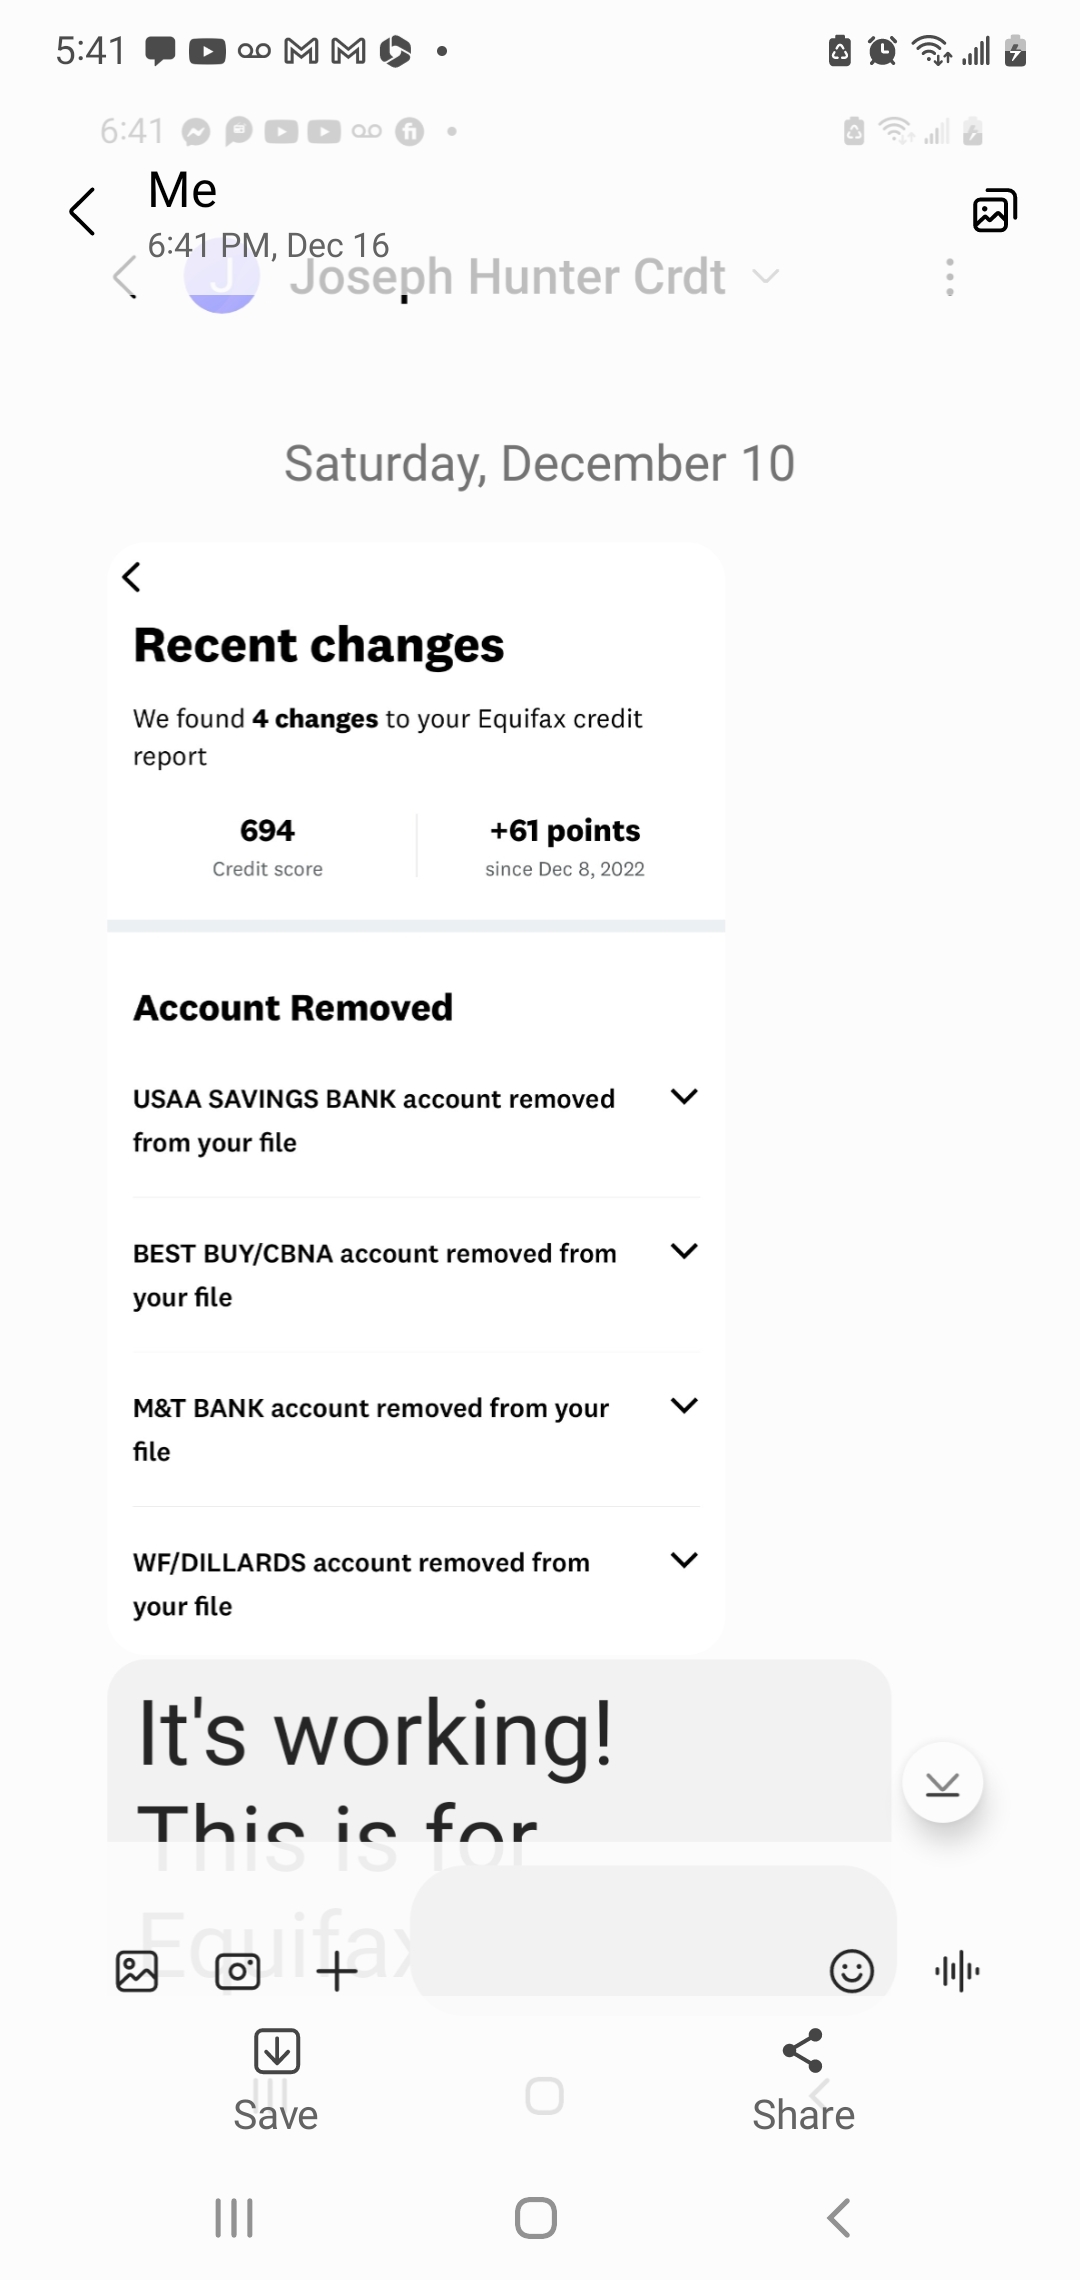Expand USAA SAVINGS BANK account removed
Image resolution: width=1080 pixels, height=2280 pixels.
pos(684,1097)
